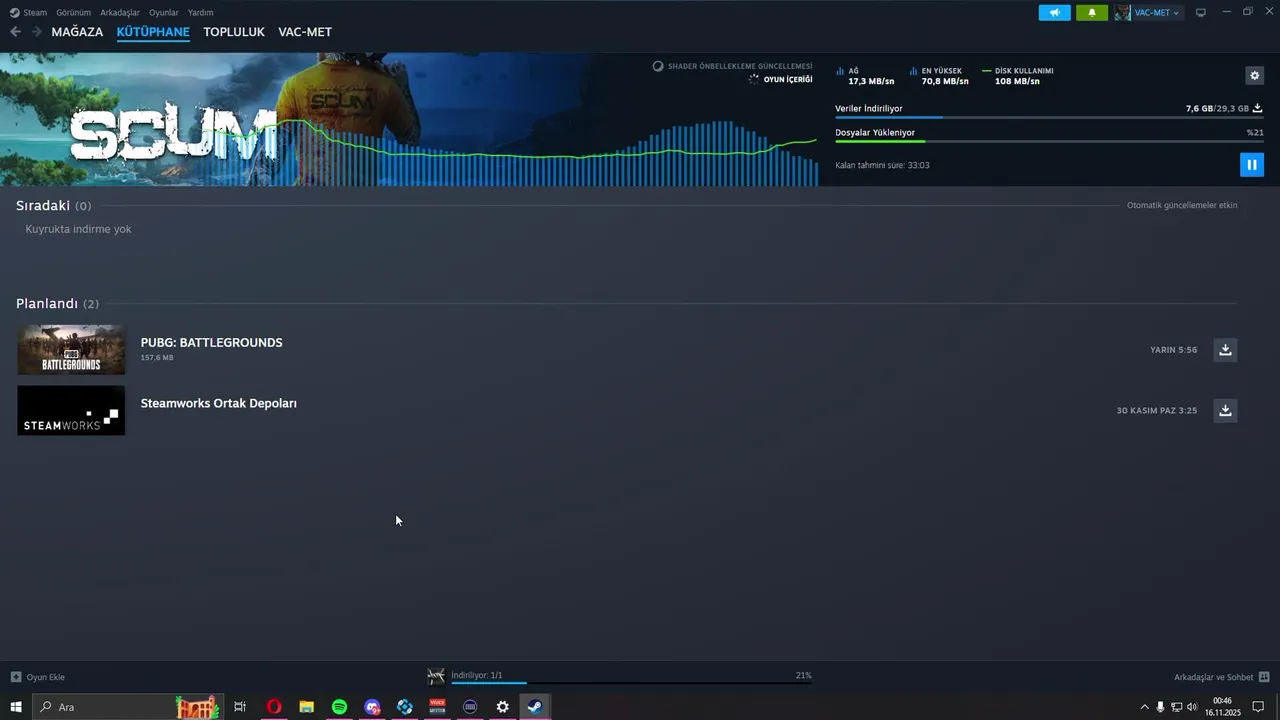Open the Windows notification center
The width and height of the screenshot is (1280, 720).
(x=1258, y=707)
